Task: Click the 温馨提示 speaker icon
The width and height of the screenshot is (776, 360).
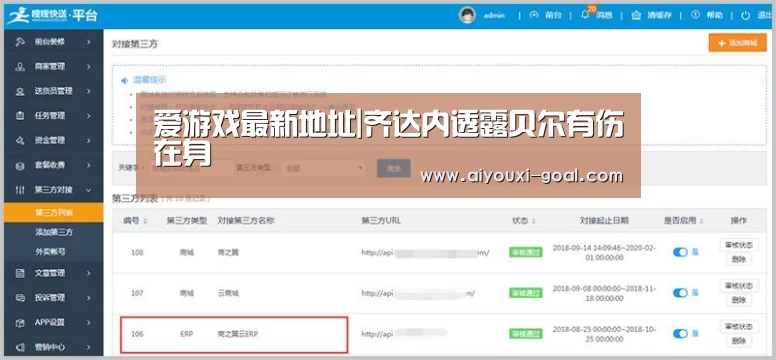Action: (125, 80)
